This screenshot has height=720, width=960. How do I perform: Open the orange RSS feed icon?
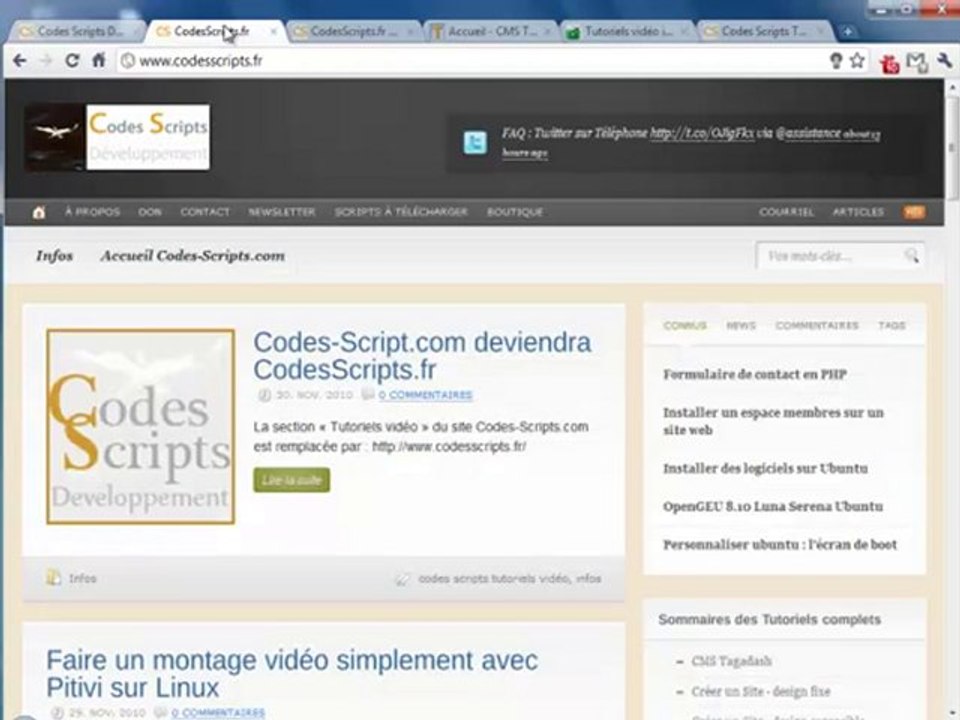coord(913,212)
